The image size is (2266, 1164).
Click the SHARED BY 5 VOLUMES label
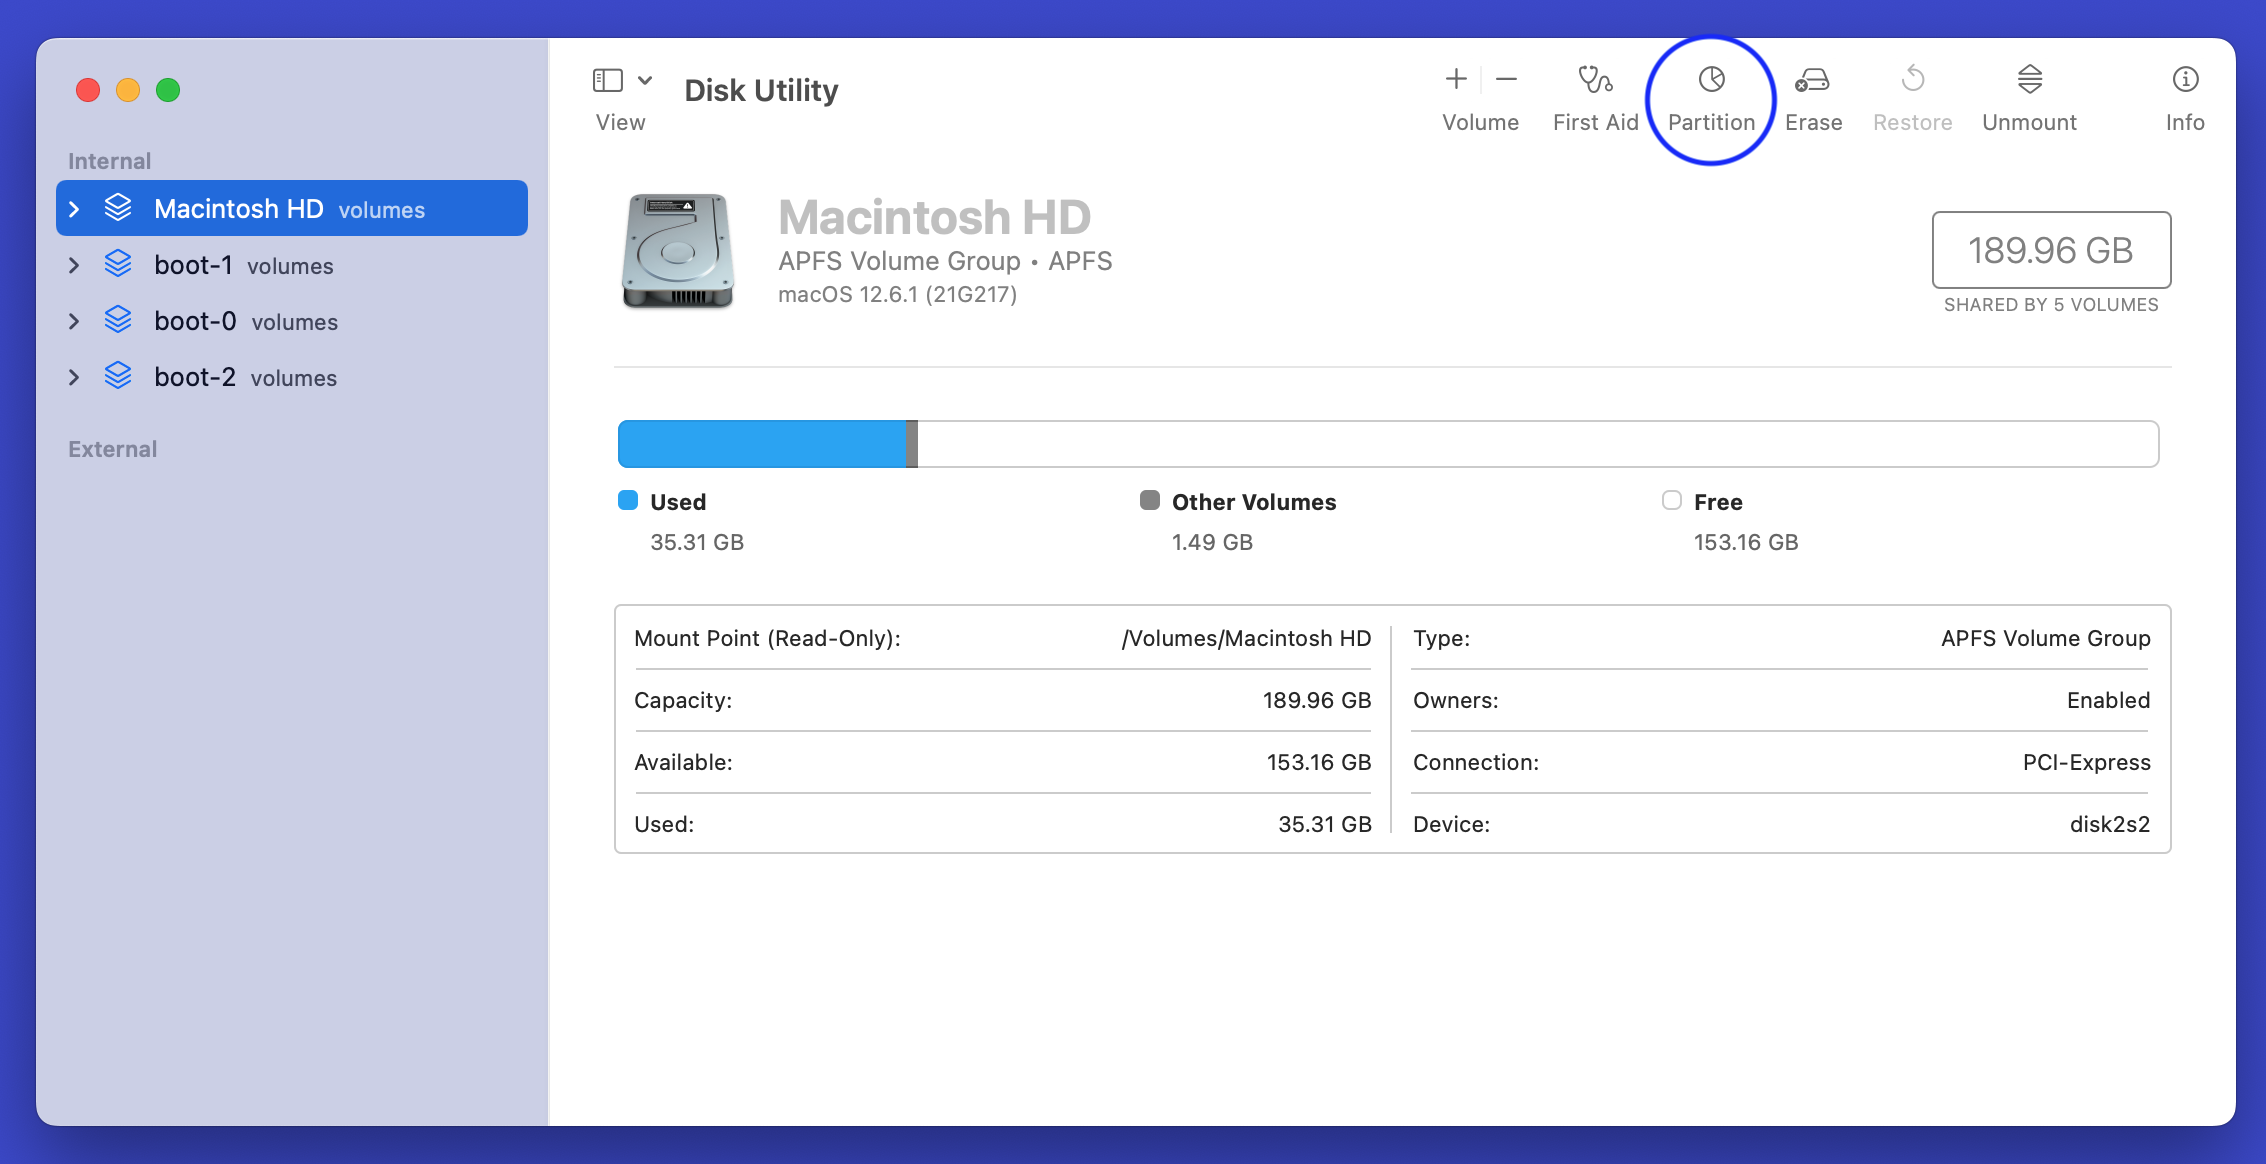[x=2051, y=304]
